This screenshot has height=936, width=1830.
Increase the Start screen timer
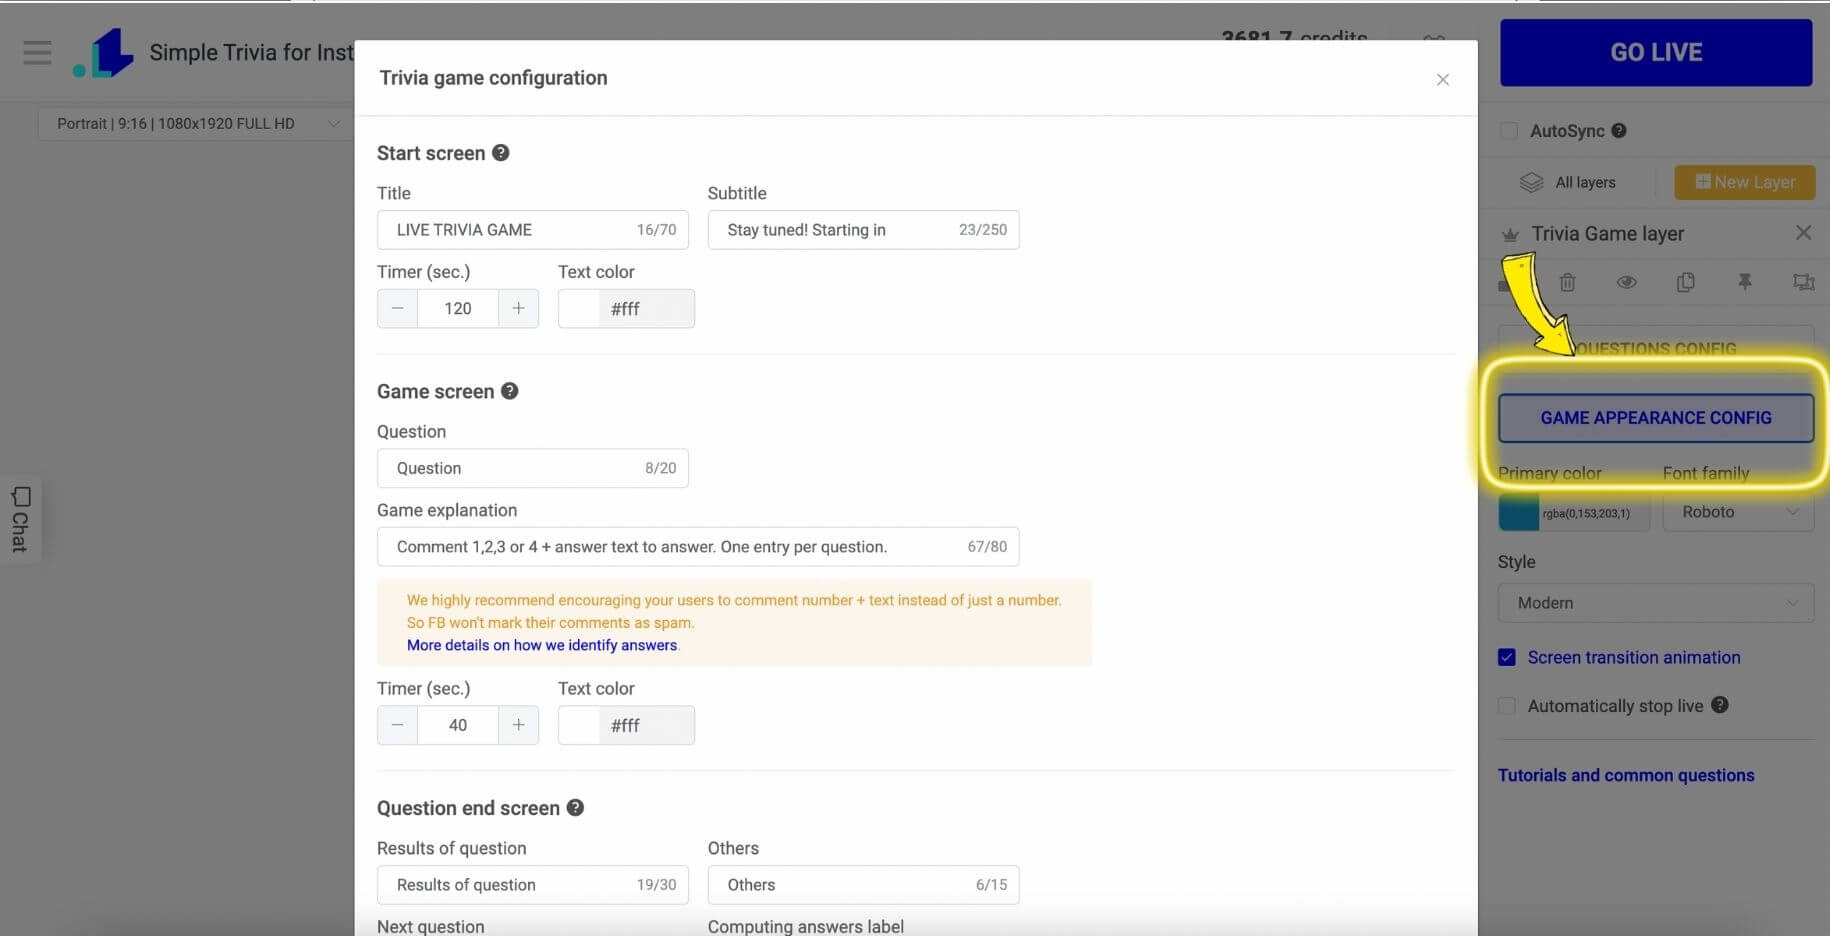coord(518,308)
